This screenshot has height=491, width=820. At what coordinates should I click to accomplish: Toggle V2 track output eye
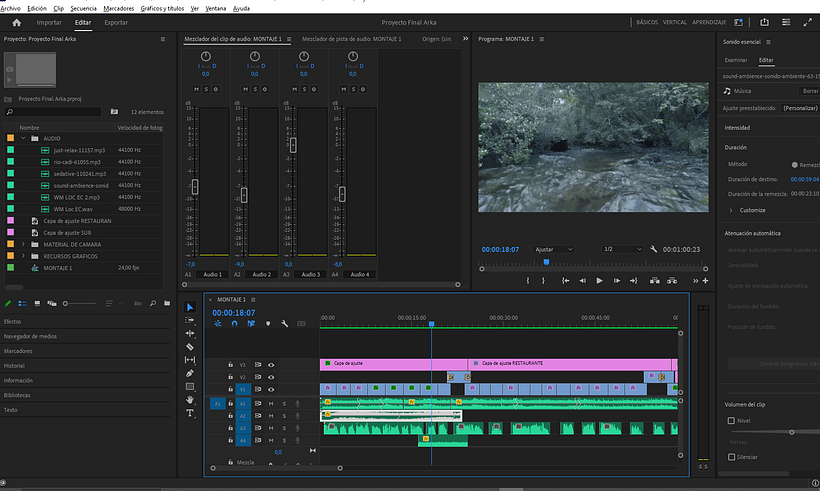pos(271,377)
